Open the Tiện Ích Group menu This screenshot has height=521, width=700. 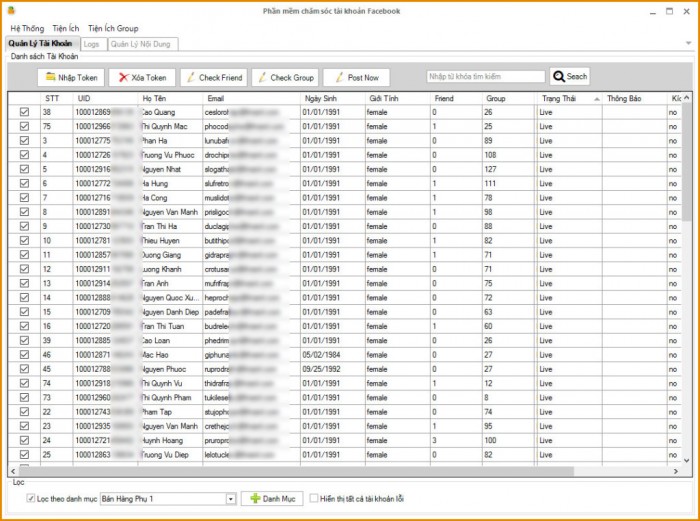tap(113, 28)
